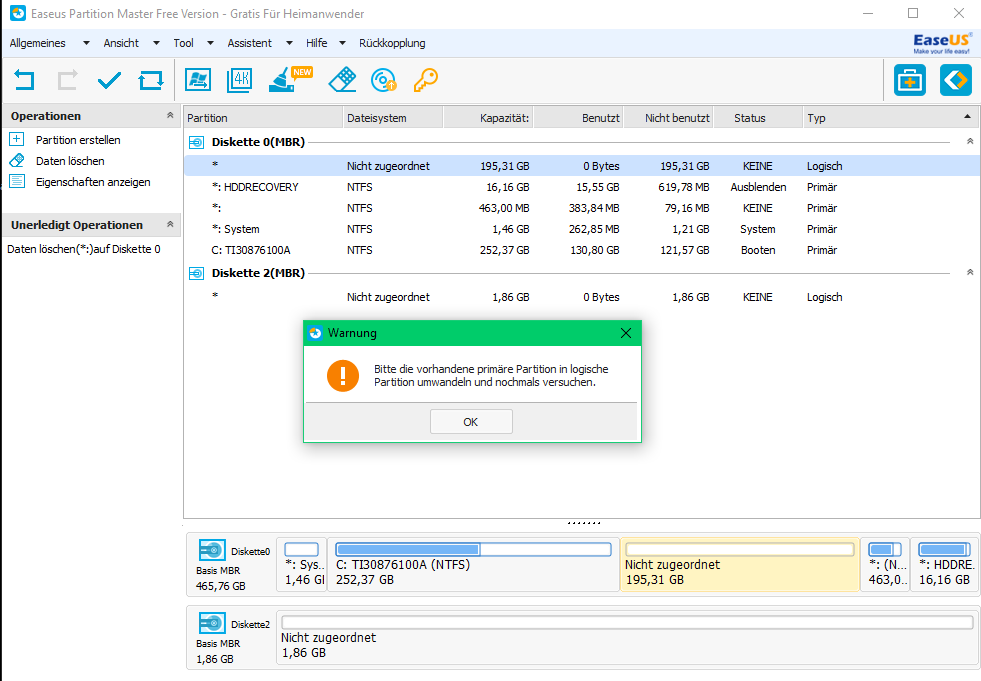Sort by the Benutzt column header
The width and height of the screenshot is (981, 681).
[x=578, y=118]
